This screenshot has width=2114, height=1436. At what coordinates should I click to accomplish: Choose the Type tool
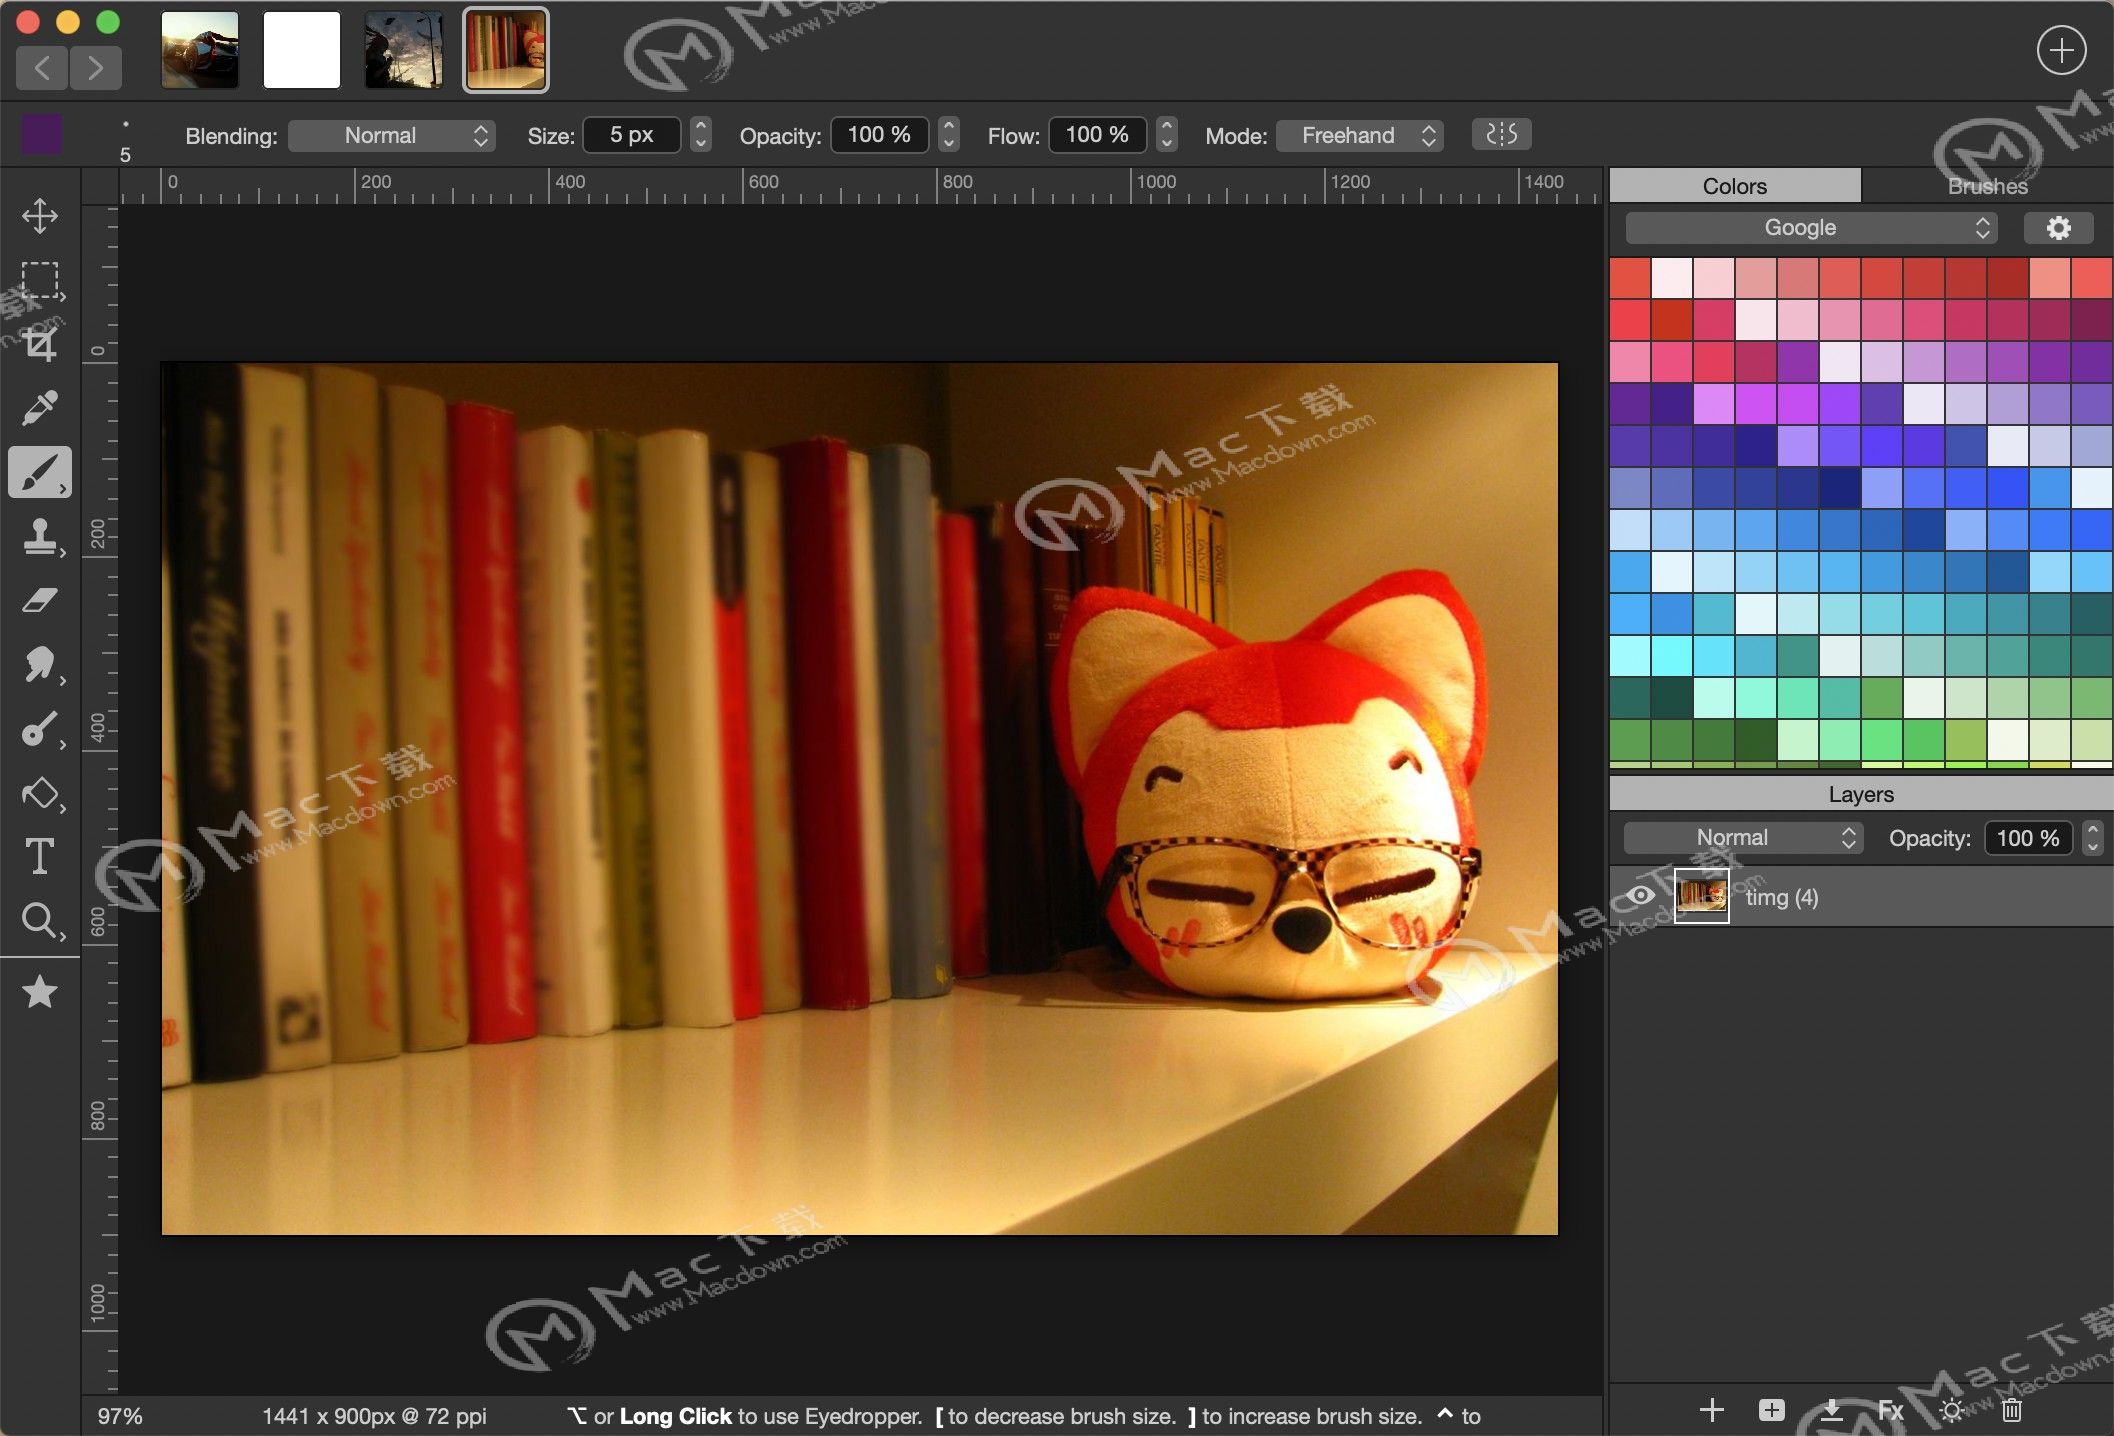pos(40,856)
